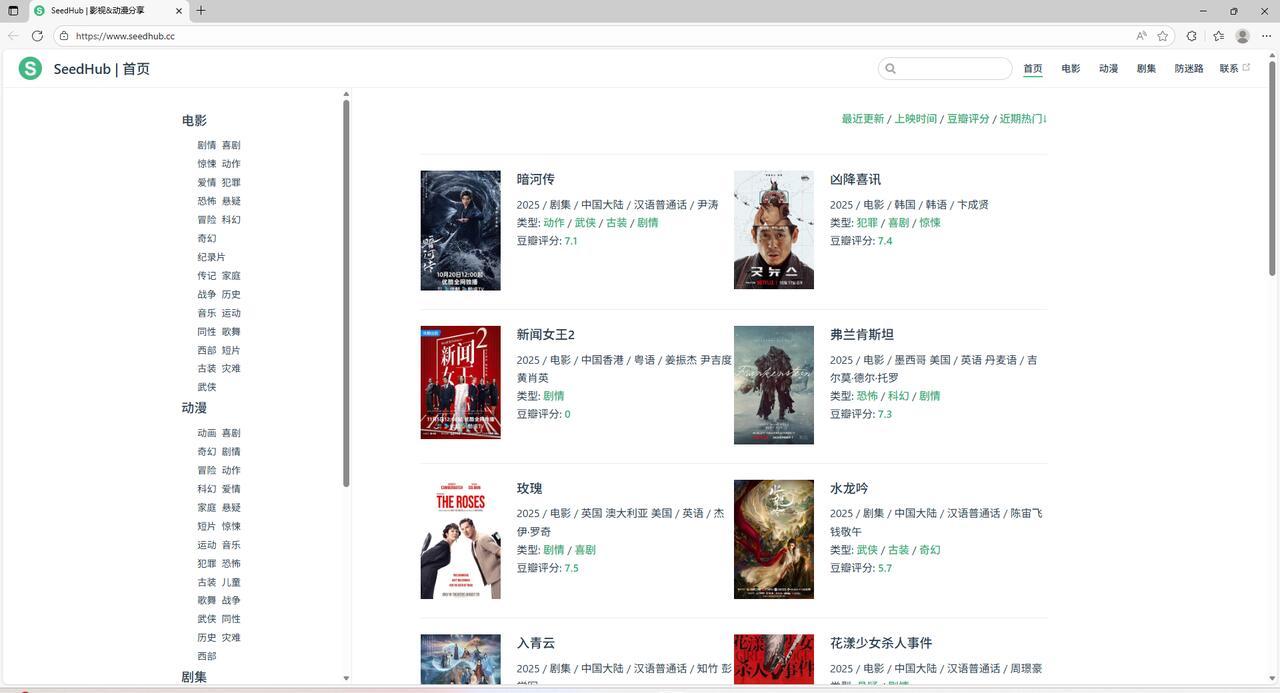Open 凶降喜讯 poster thumbnail

click(x=774, y=230)
